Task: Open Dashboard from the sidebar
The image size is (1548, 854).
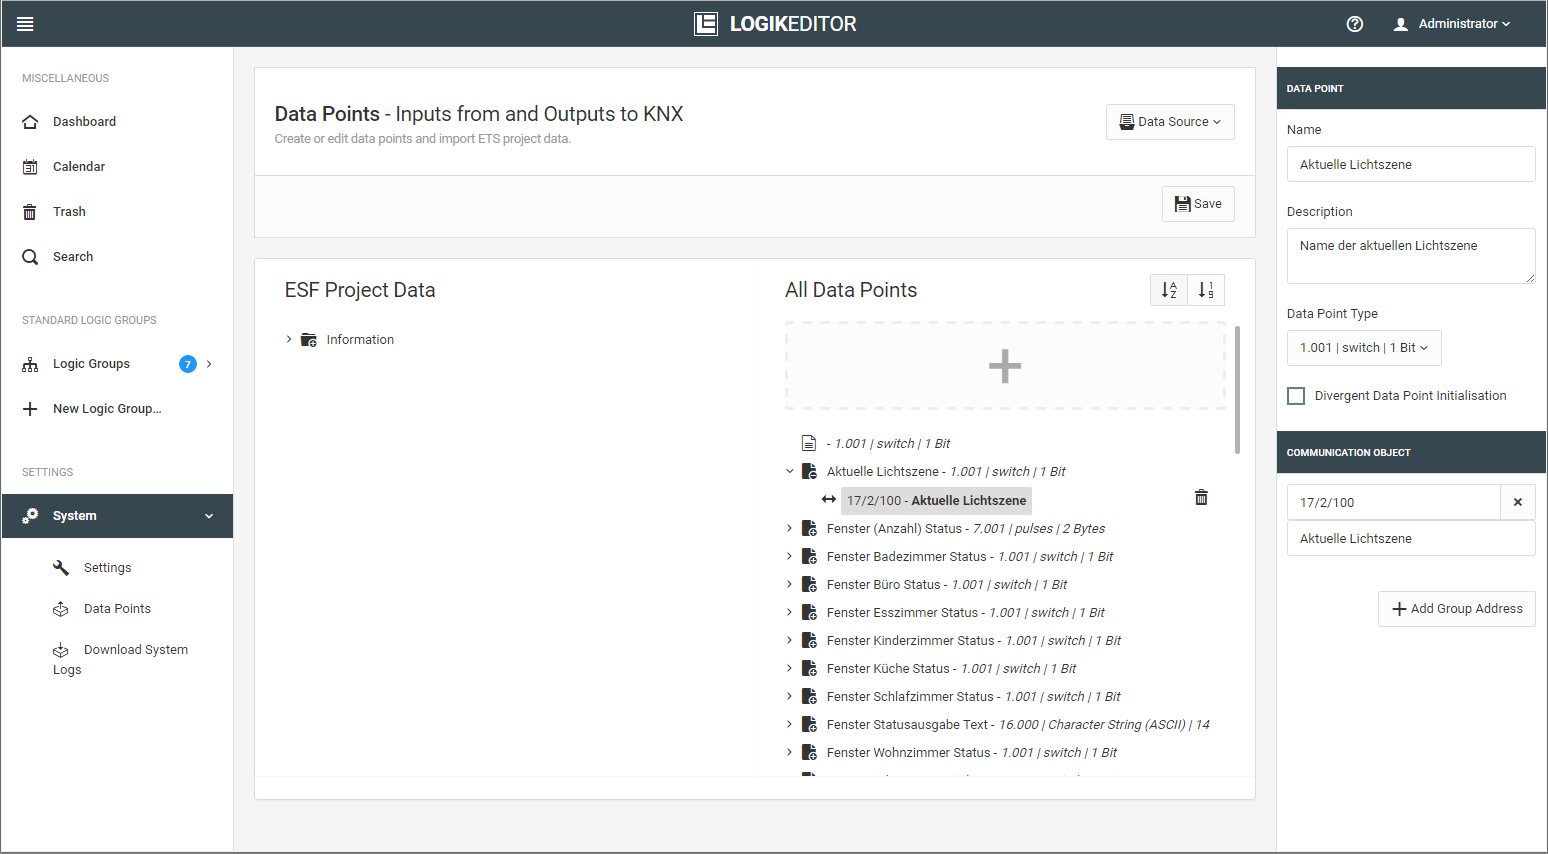Action: (84, 122)
